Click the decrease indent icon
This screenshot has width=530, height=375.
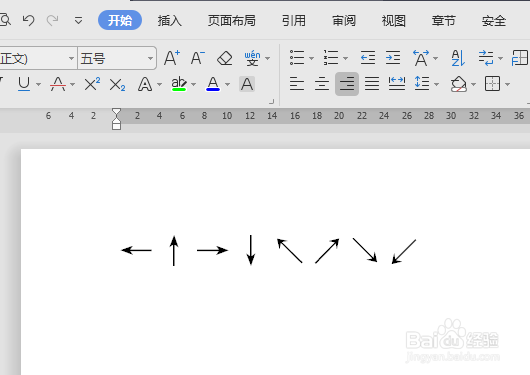368,58
